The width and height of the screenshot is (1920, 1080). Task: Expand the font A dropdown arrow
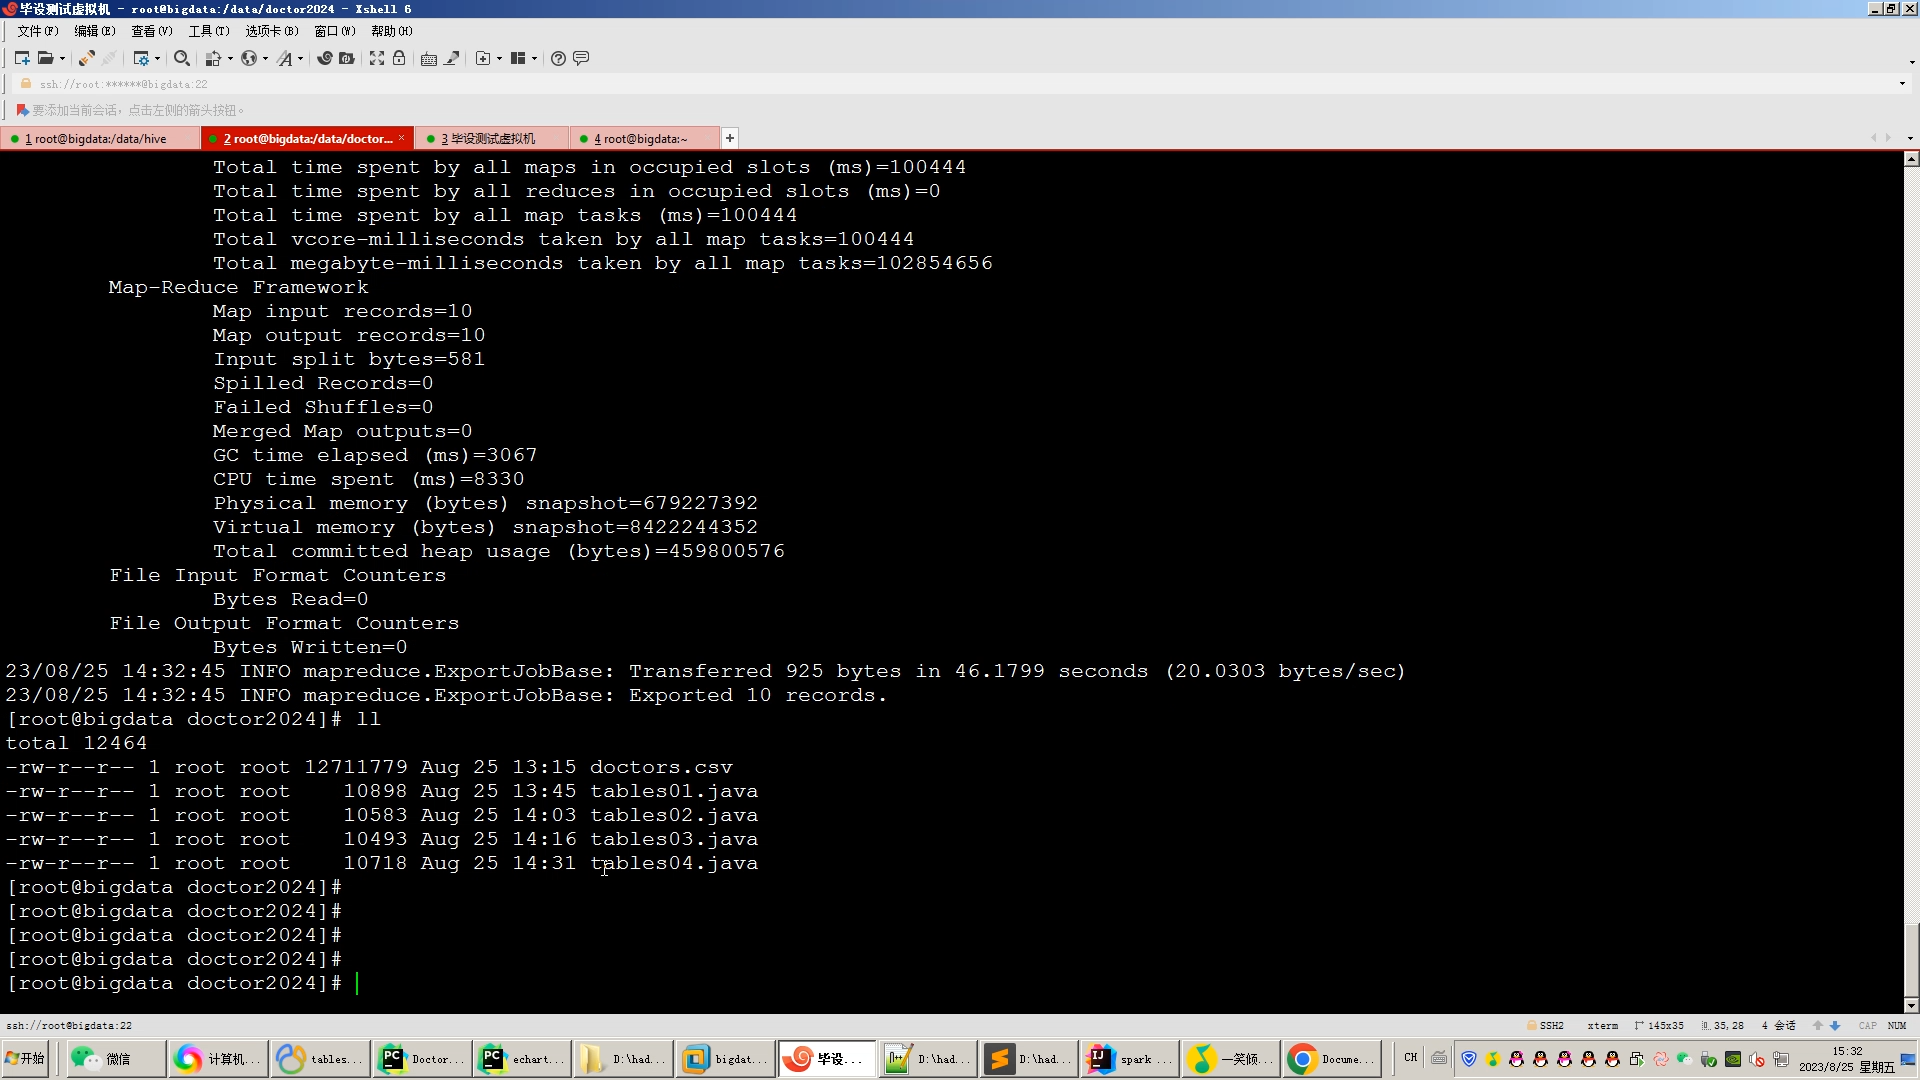click(300, 59)
